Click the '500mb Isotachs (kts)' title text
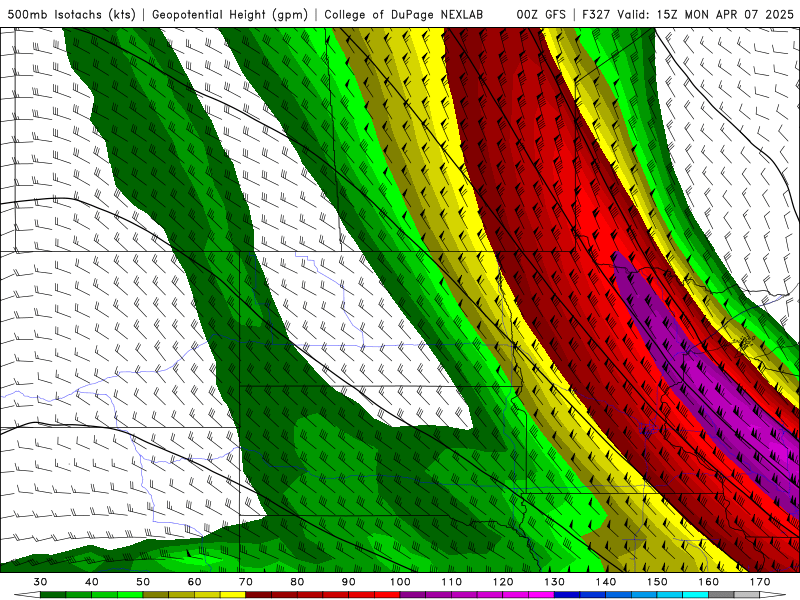 (71, 14)
